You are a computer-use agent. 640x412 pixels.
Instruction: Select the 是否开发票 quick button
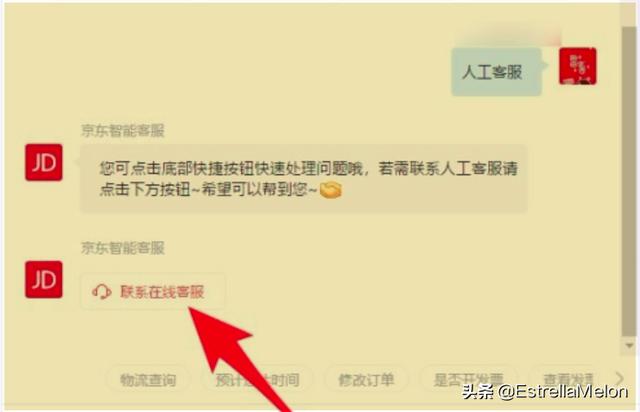pos(468,380)
